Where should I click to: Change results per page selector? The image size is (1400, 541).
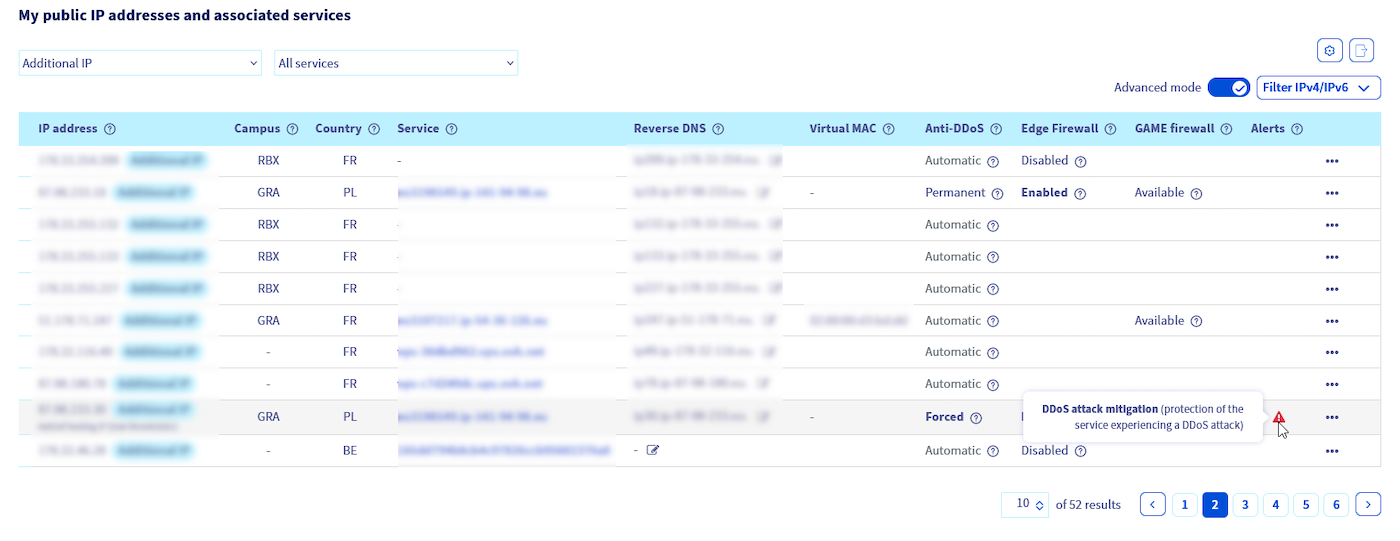click(1025, 505)
